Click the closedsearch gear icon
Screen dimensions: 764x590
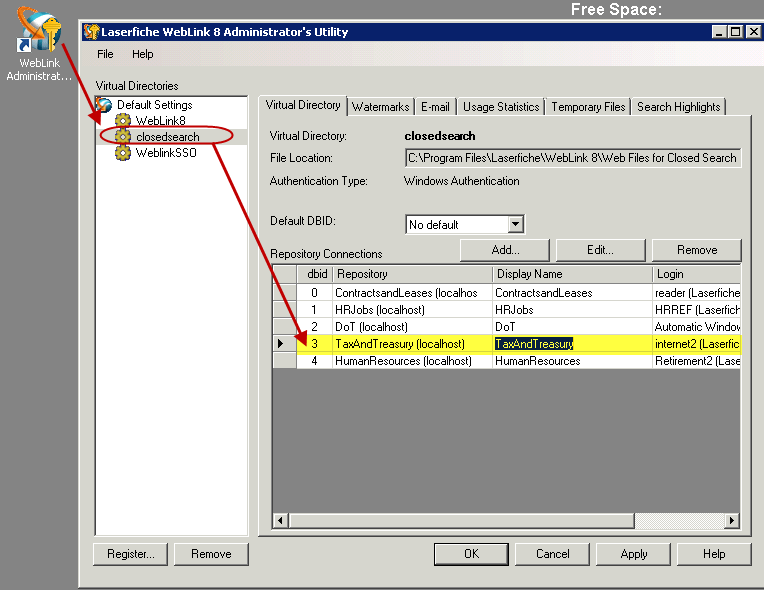(x=123, y=136)
